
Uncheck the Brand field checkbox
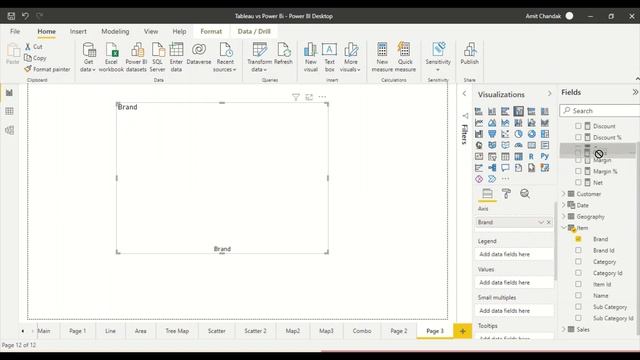[578, 239]
